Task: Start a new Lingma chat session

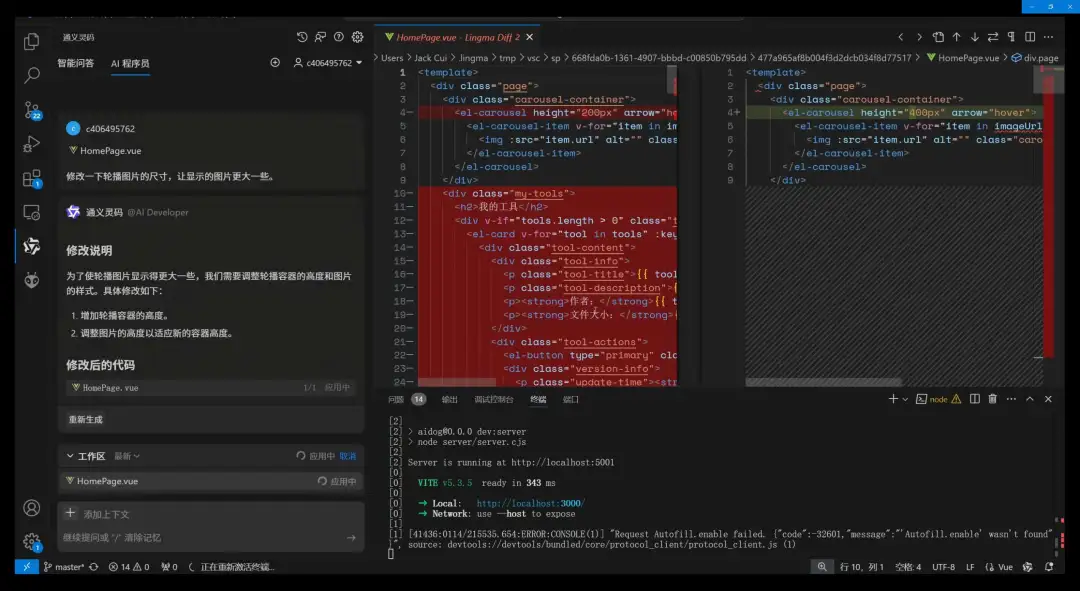Action: pyautogui.click(x=275, y=63)
